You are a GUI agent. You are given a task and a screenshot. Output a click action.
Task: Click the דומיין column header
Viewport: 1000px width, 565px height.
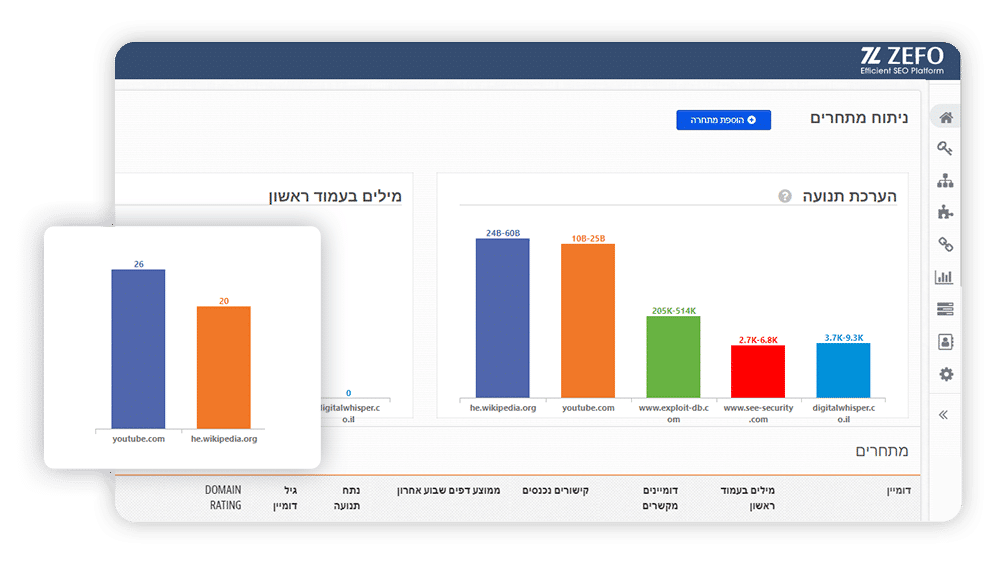tap(899, 490)
